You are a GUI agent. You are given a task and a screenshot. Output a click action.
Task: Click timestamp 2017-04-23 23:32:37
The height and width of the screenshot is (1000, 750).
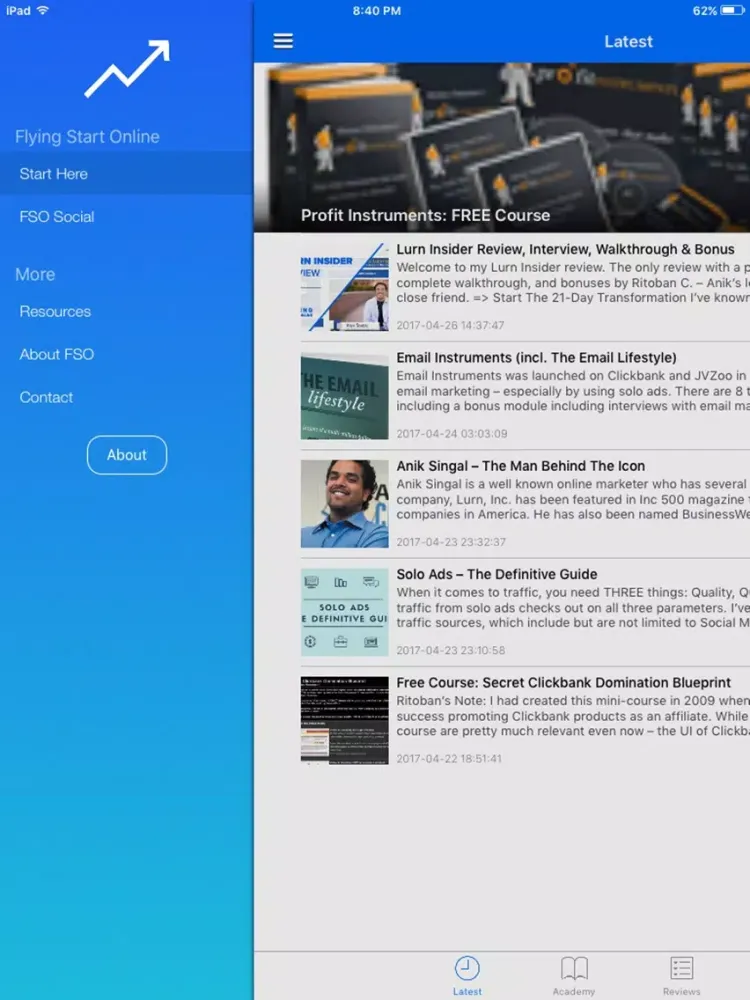click(x=451, y=542)
